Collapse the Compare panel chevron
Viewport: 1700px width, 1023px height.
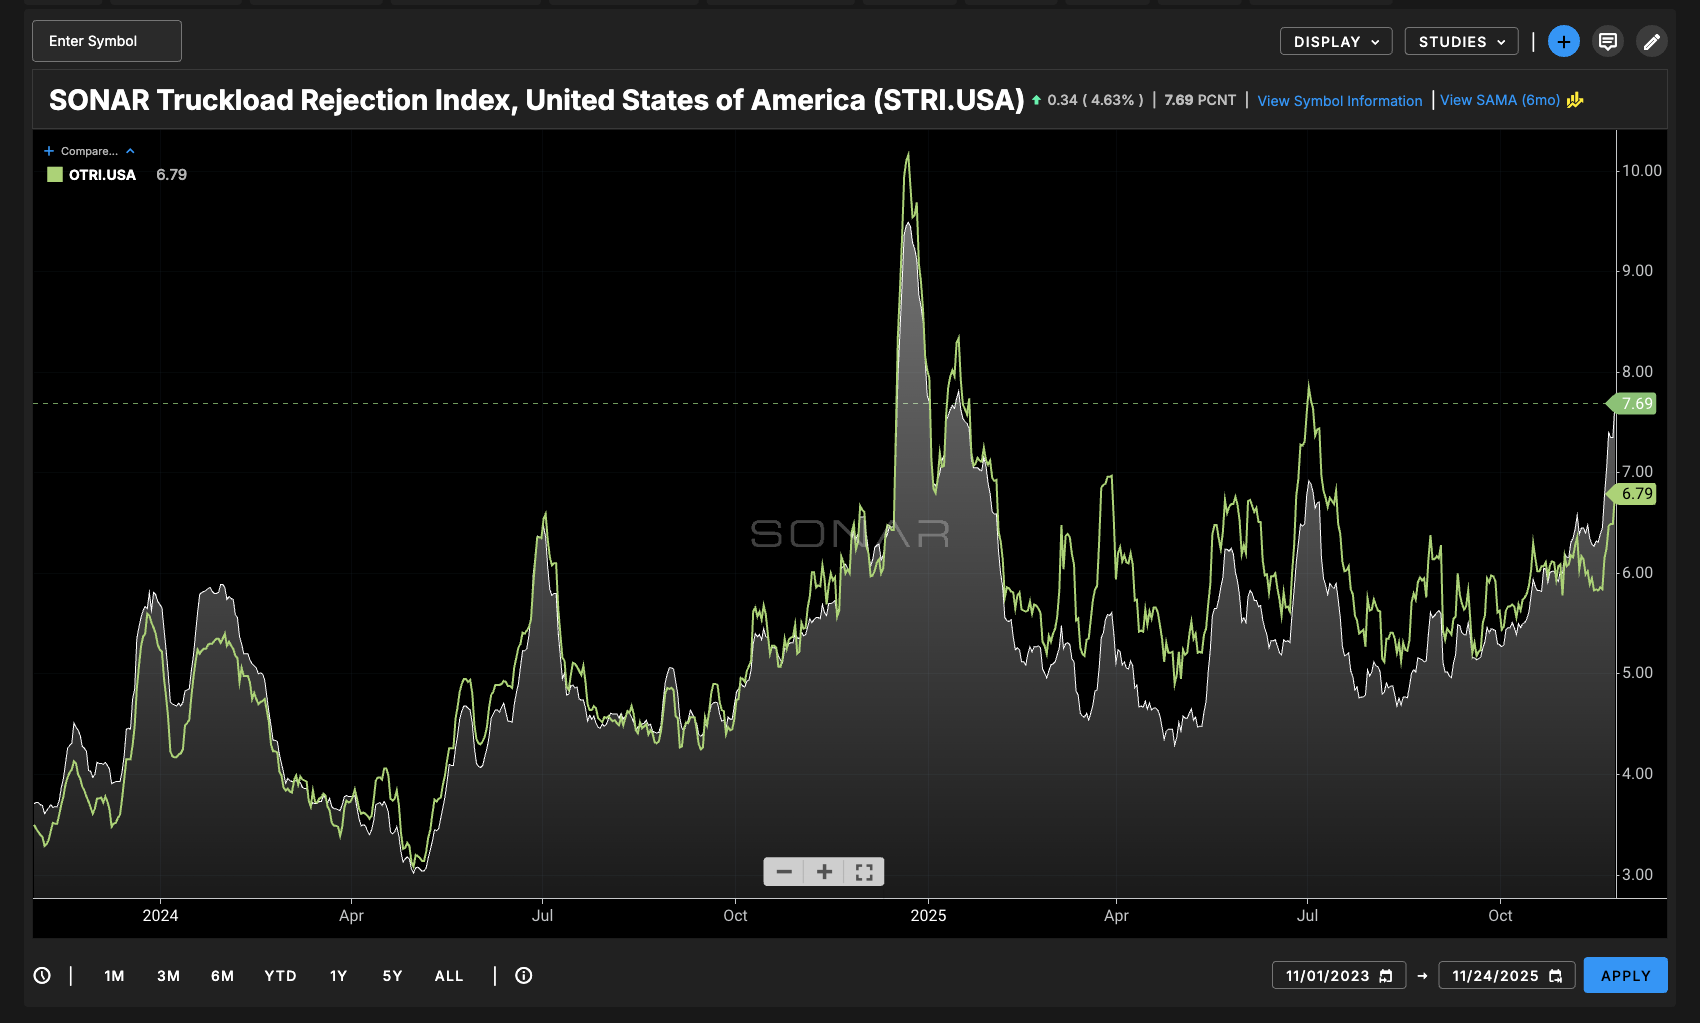(130, 151)
